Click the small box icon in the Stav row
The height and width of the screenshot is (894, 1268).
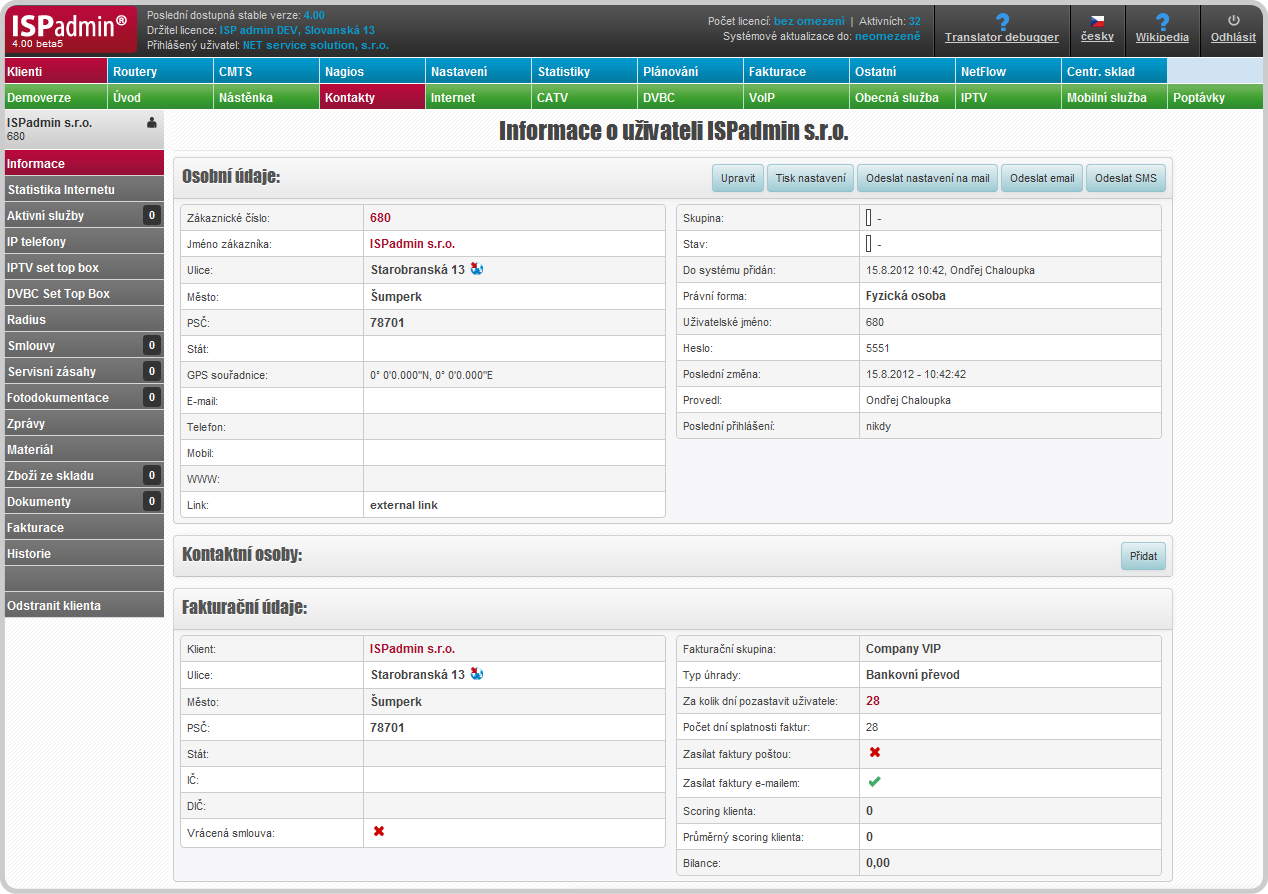869,243
